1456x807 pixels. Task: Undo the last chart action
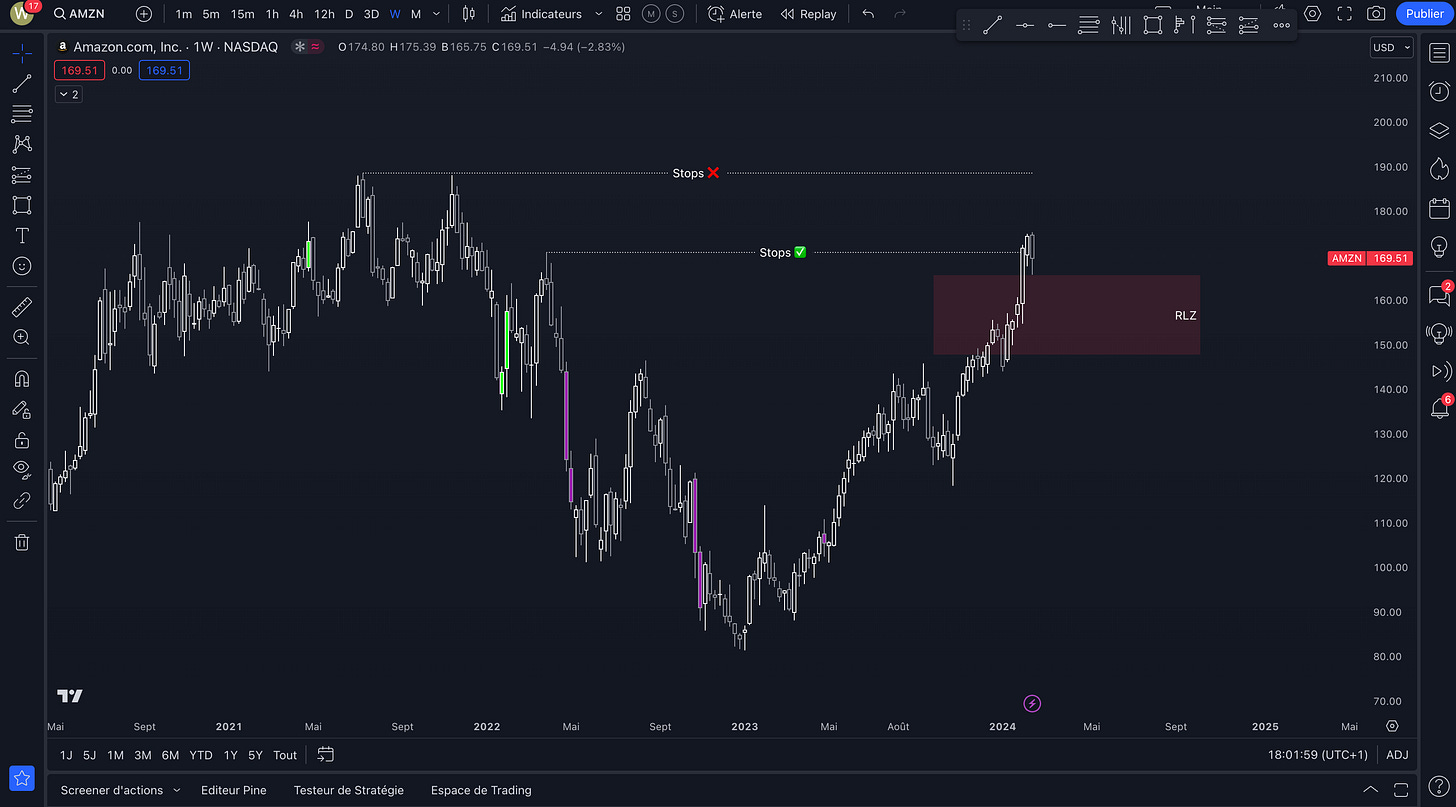[867, 14]
